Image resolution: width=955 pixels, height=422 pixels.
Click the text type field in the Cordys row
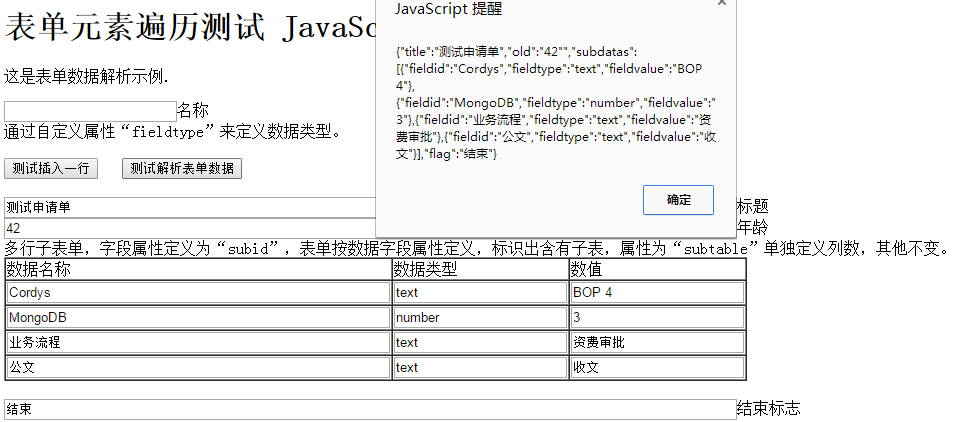(481, 292)
